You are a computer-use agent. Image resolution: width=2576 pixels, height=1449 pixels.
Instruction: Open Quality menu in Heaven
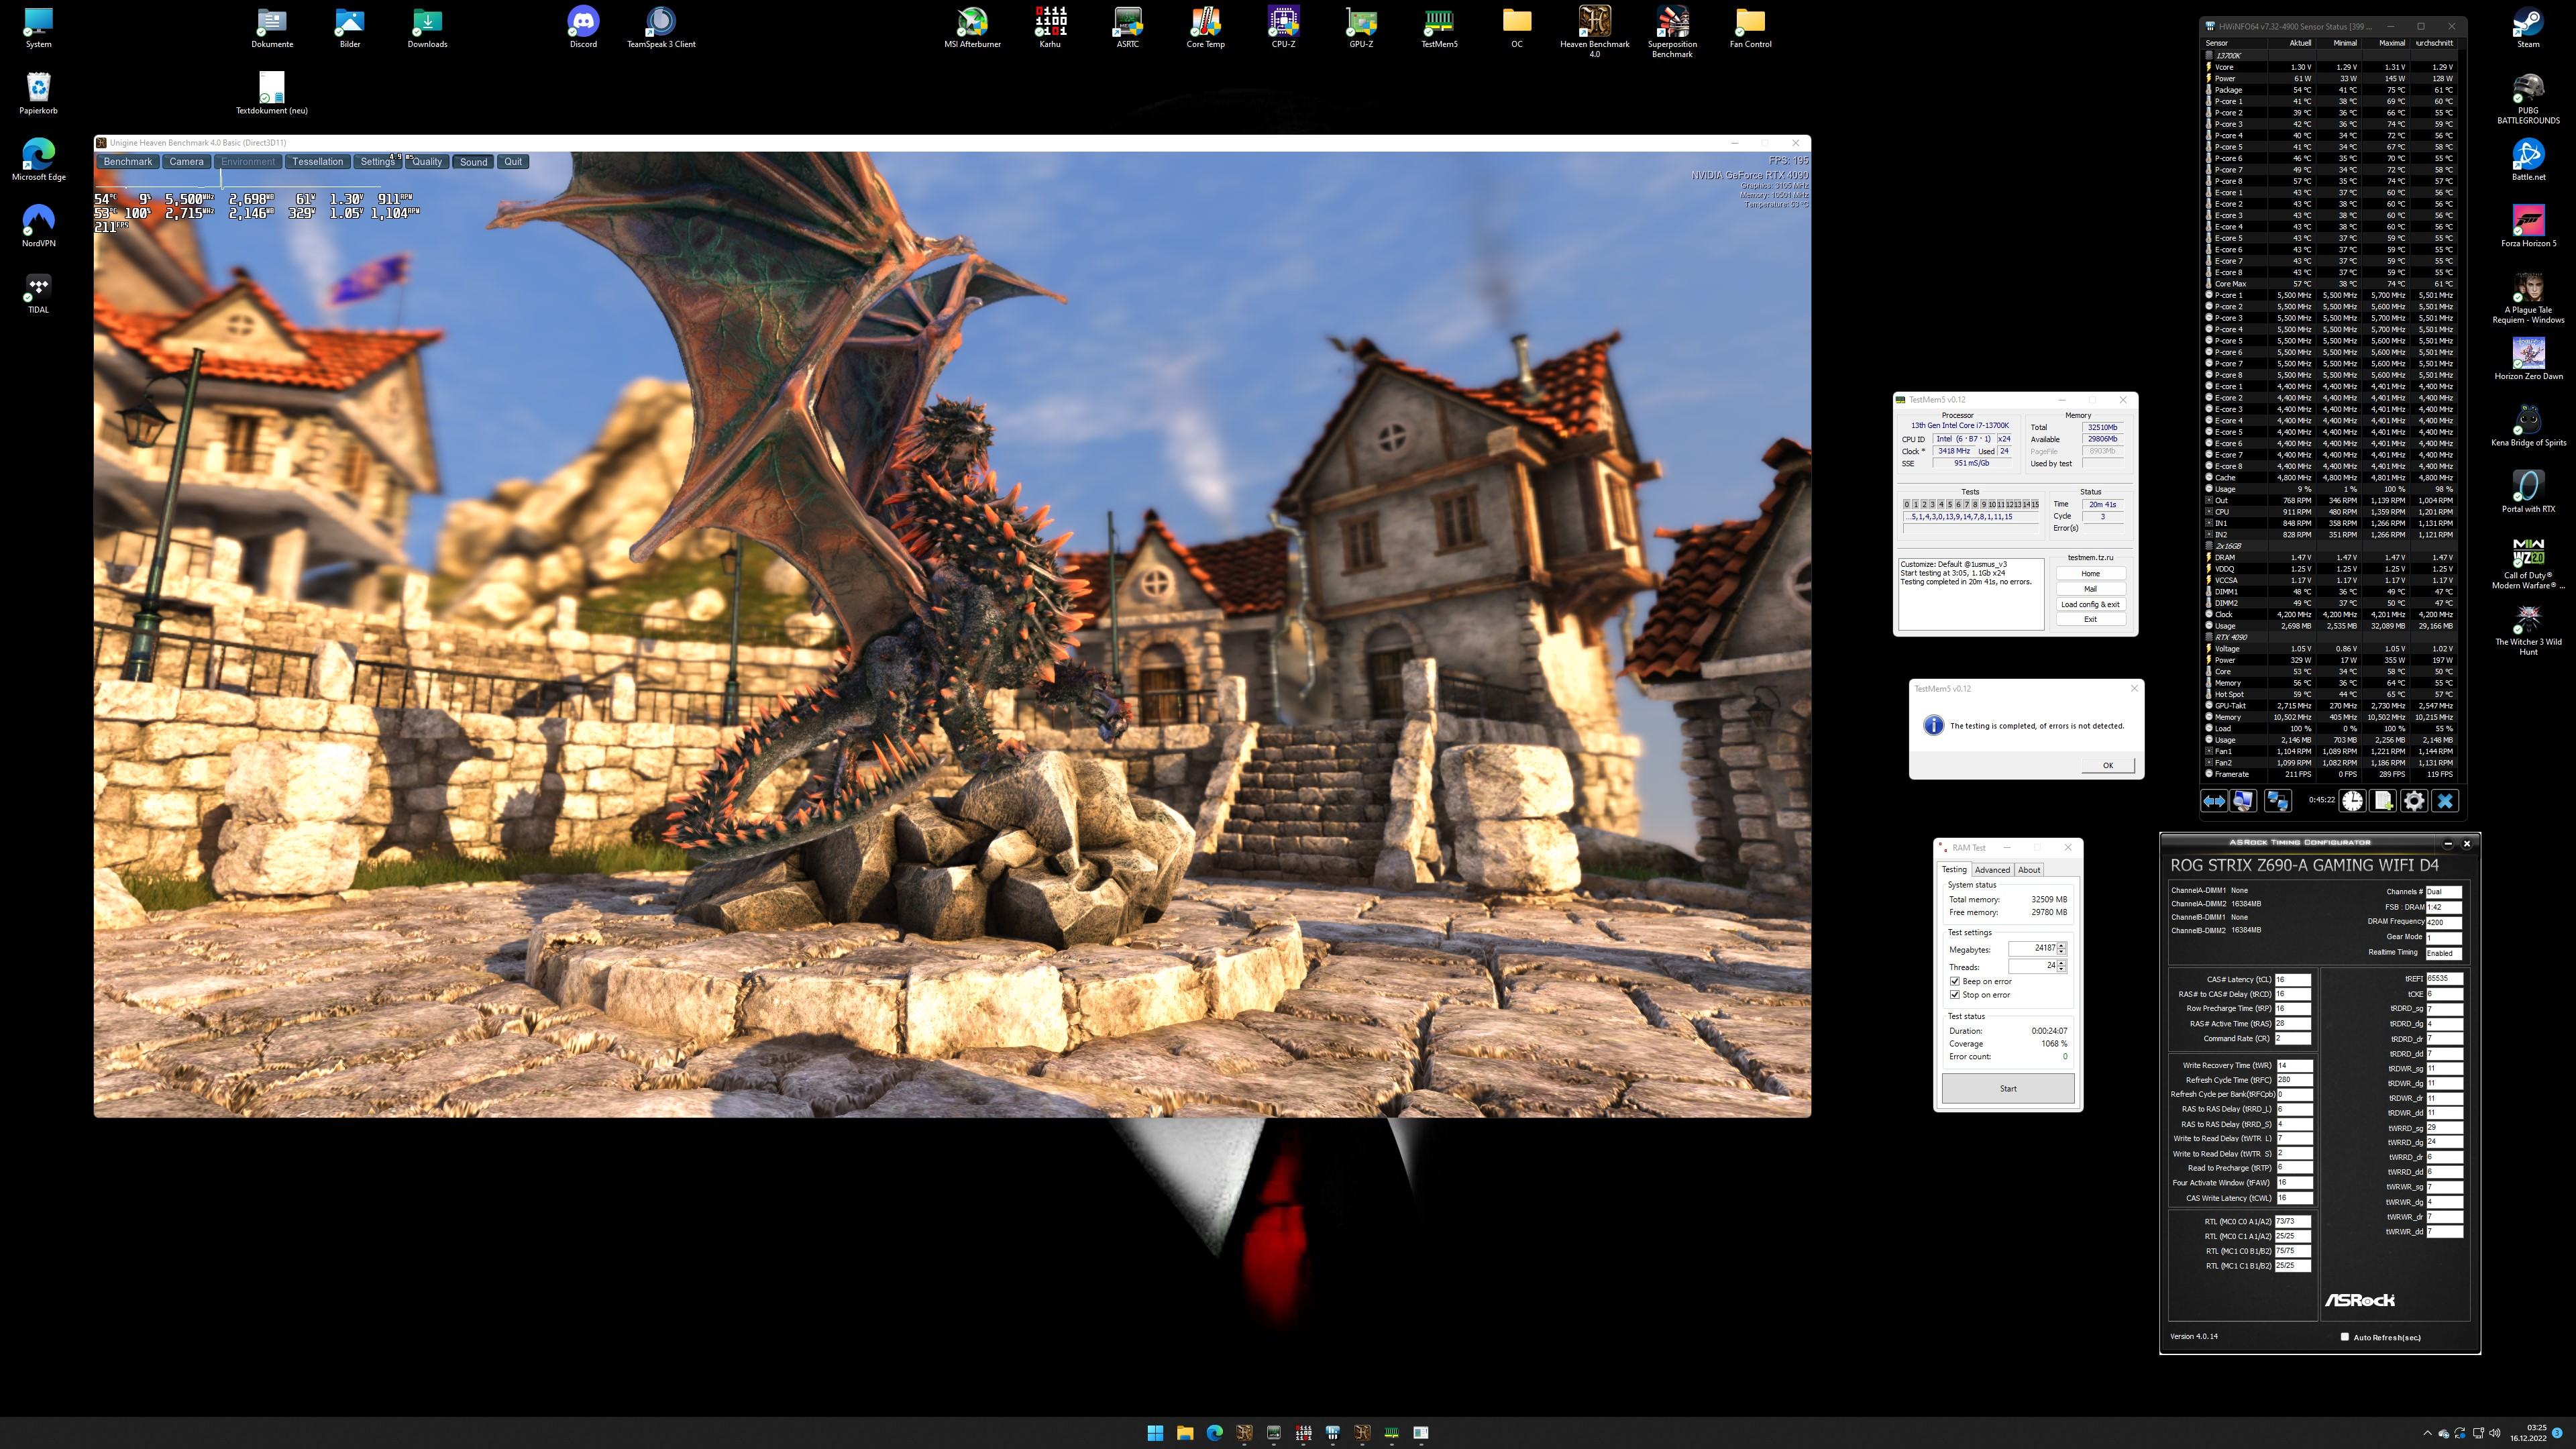427,162
